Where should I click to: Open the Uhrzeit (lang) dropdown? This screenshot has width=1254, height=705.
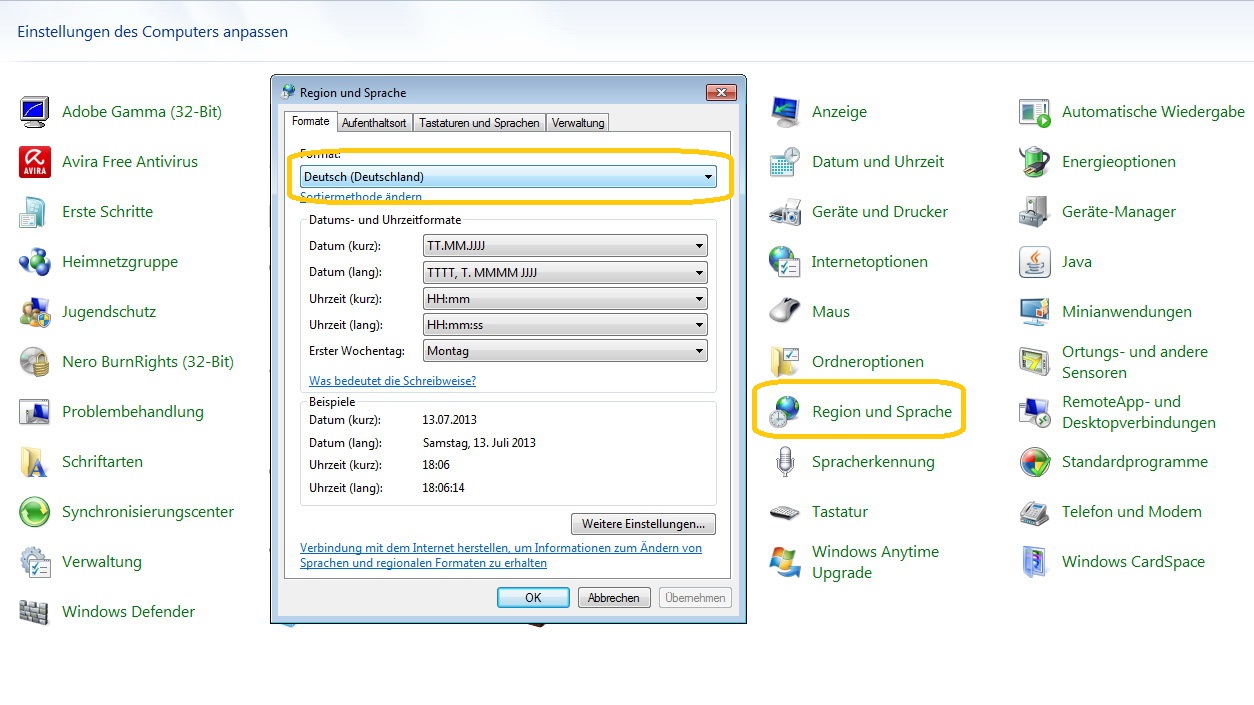click(565, 325)
